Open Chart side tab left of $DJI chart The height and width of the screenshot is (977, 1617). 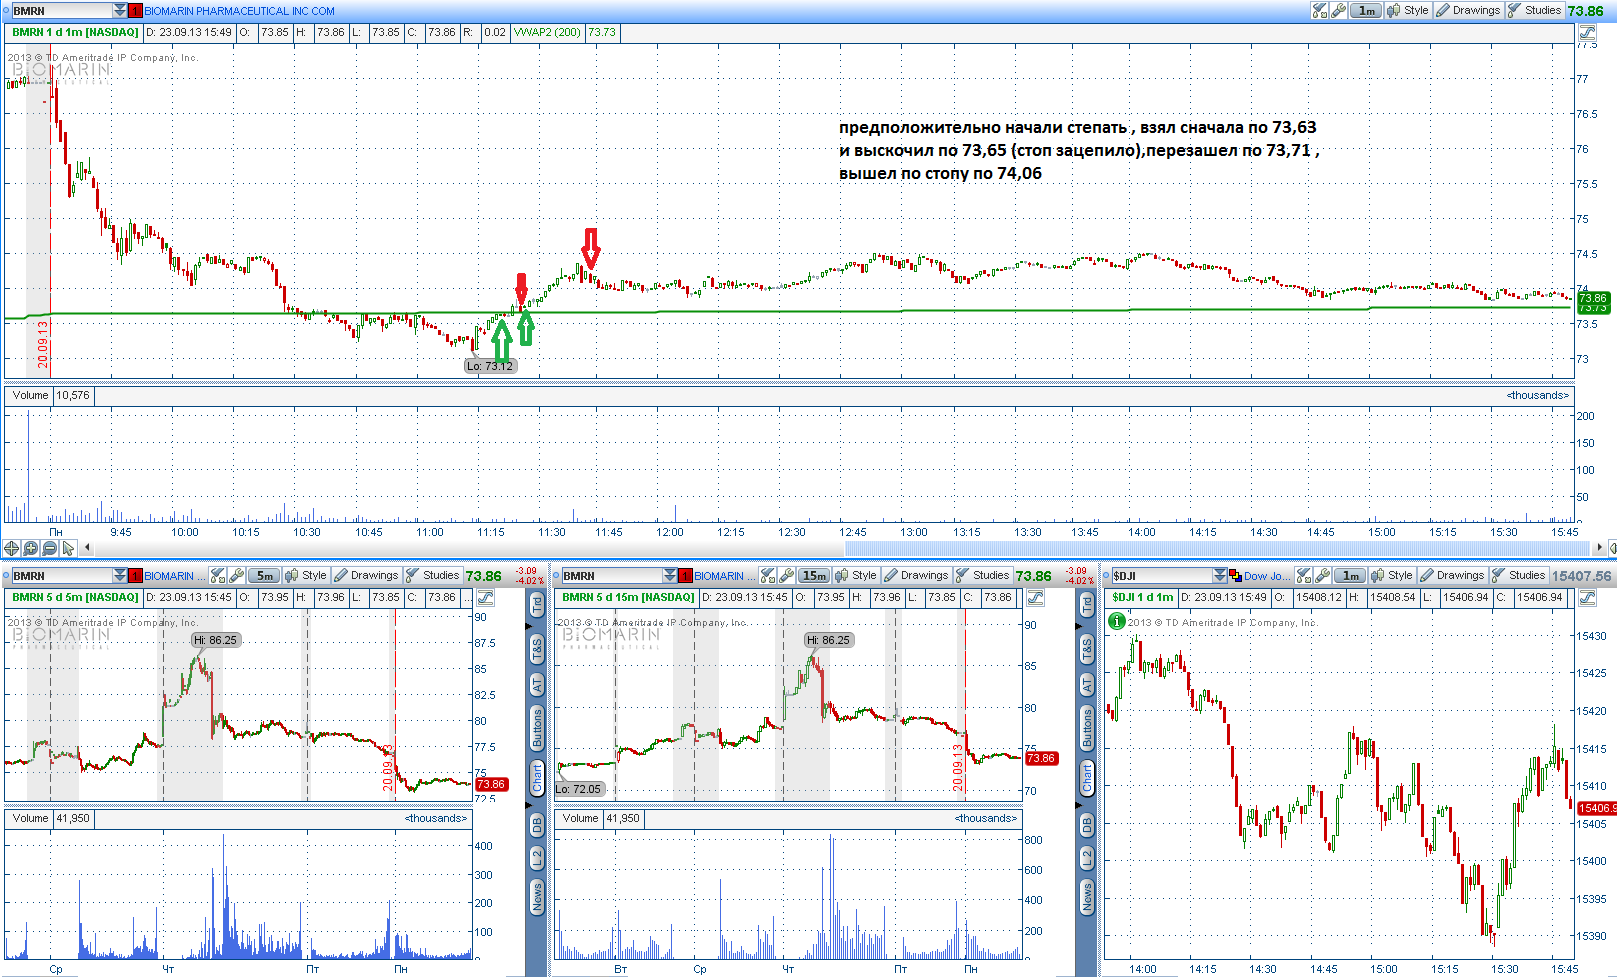pyautogui.click(x=1087, y=777)
